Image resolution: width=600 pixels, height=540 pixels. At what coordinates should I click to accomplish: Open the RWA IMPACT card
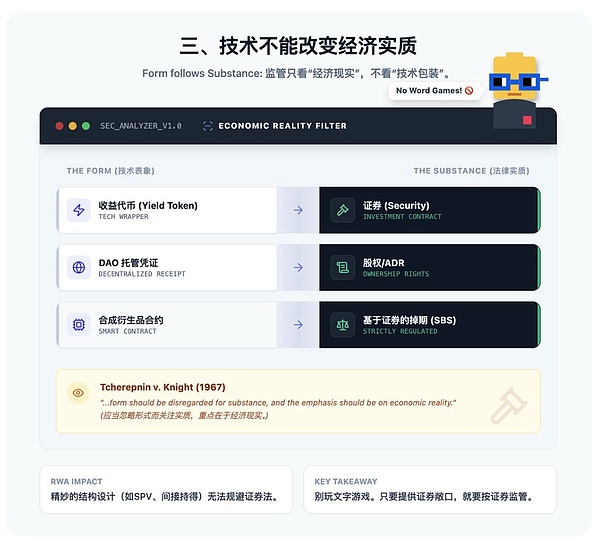click(166, 489)
